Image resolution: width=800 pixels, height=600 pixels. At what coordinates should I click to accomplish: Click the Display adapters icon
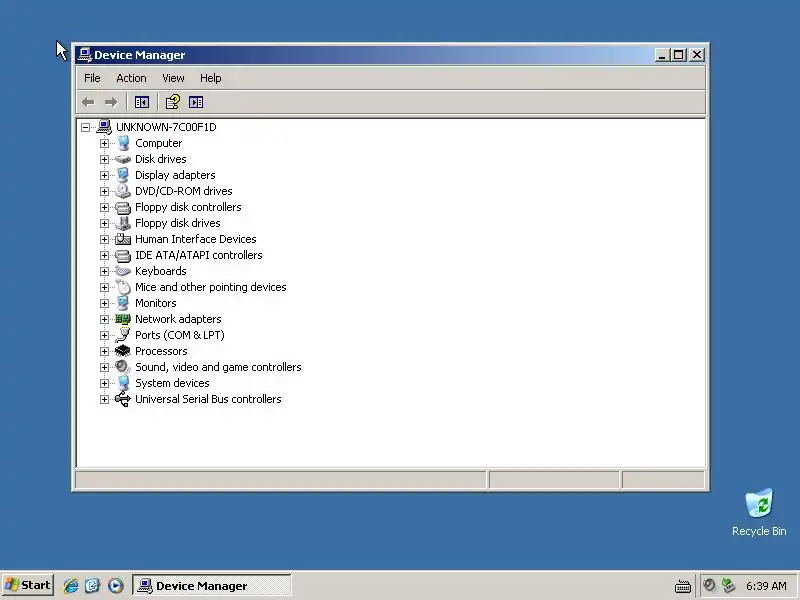123,175
